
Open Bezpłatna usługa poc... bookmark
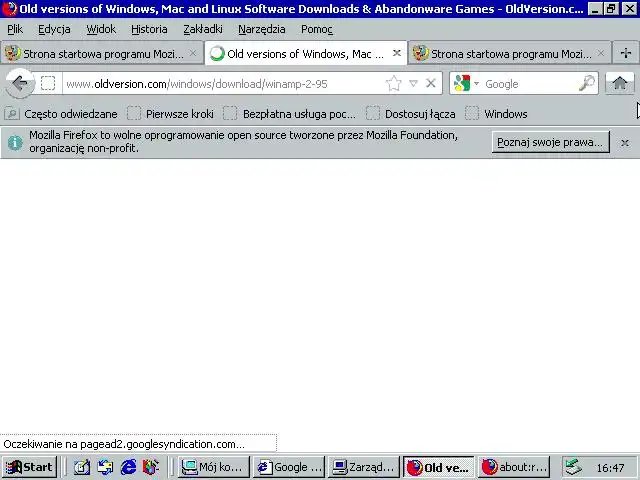tap(289, 114)
